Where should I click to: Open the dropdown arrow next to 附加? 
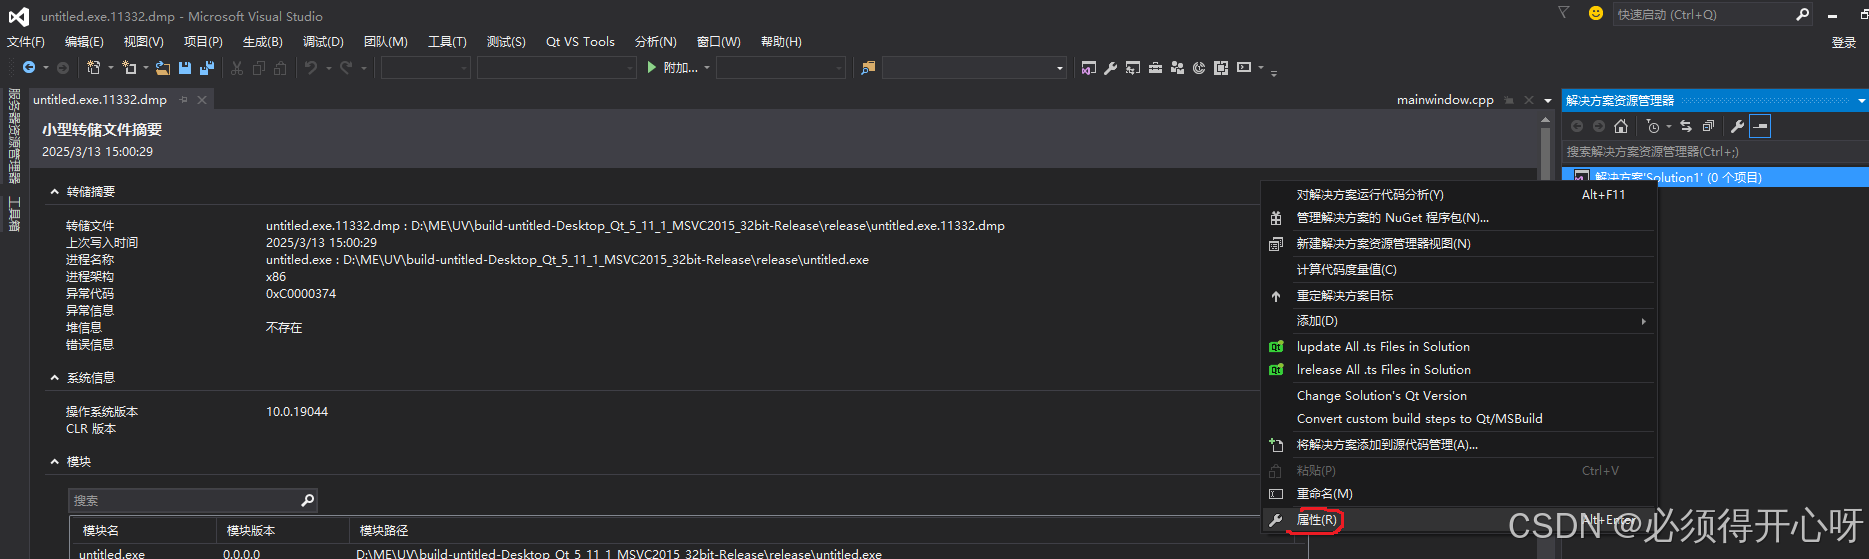coord(707,68)
